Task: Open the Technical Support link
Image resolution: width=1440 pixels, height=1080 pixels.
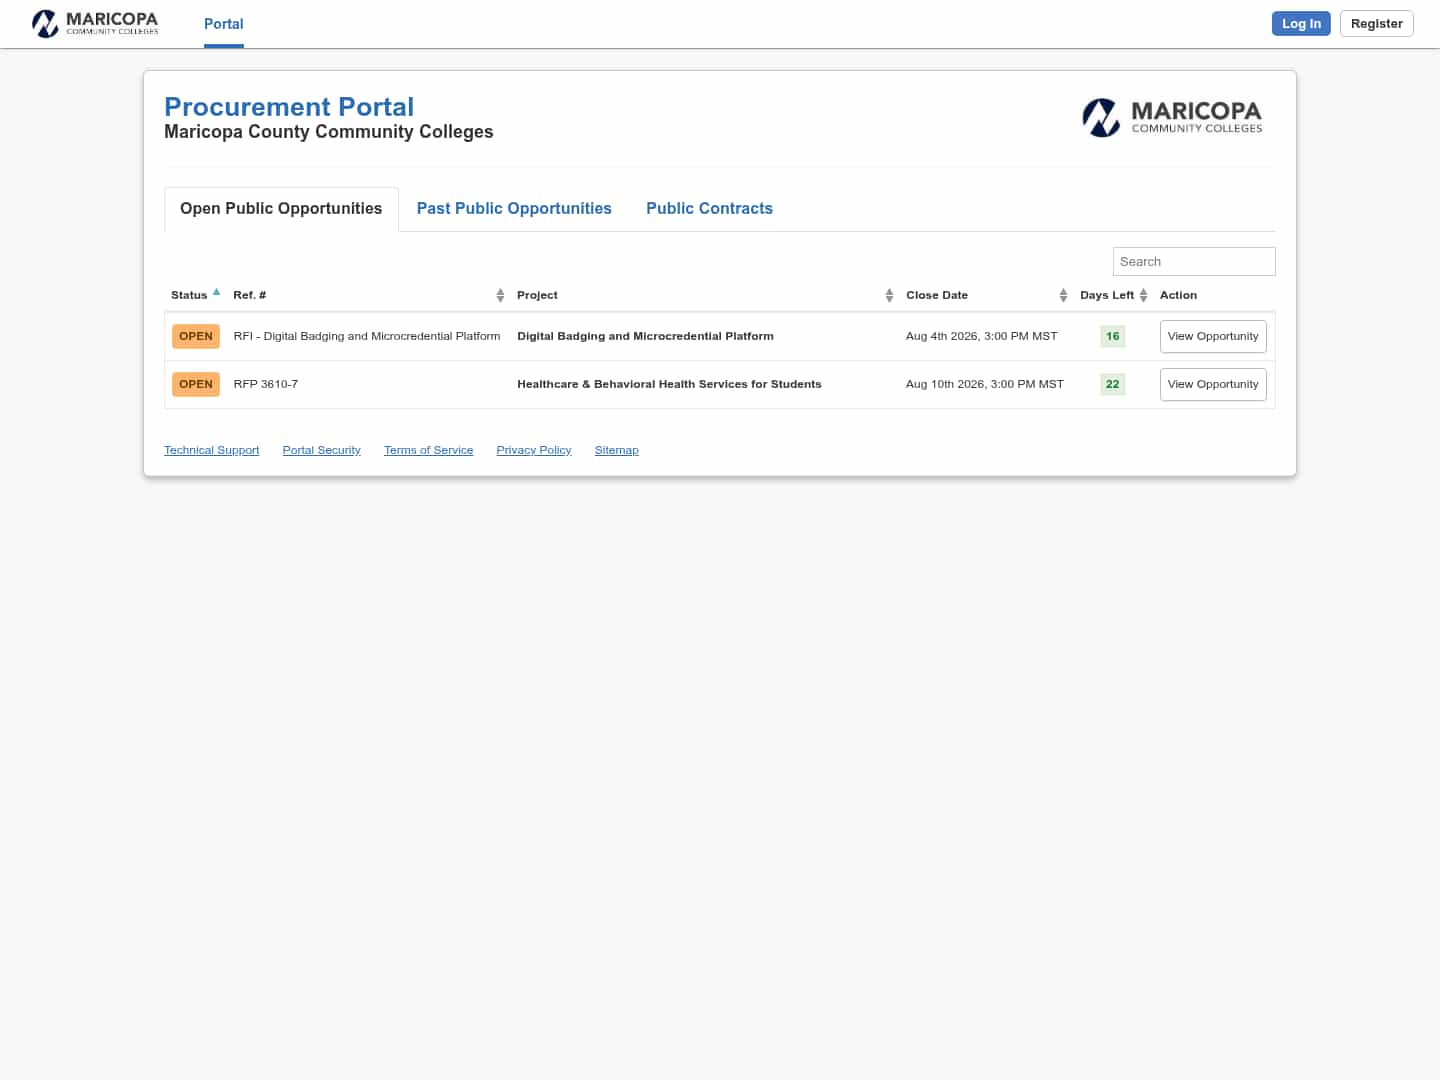Action: (212, 450)
